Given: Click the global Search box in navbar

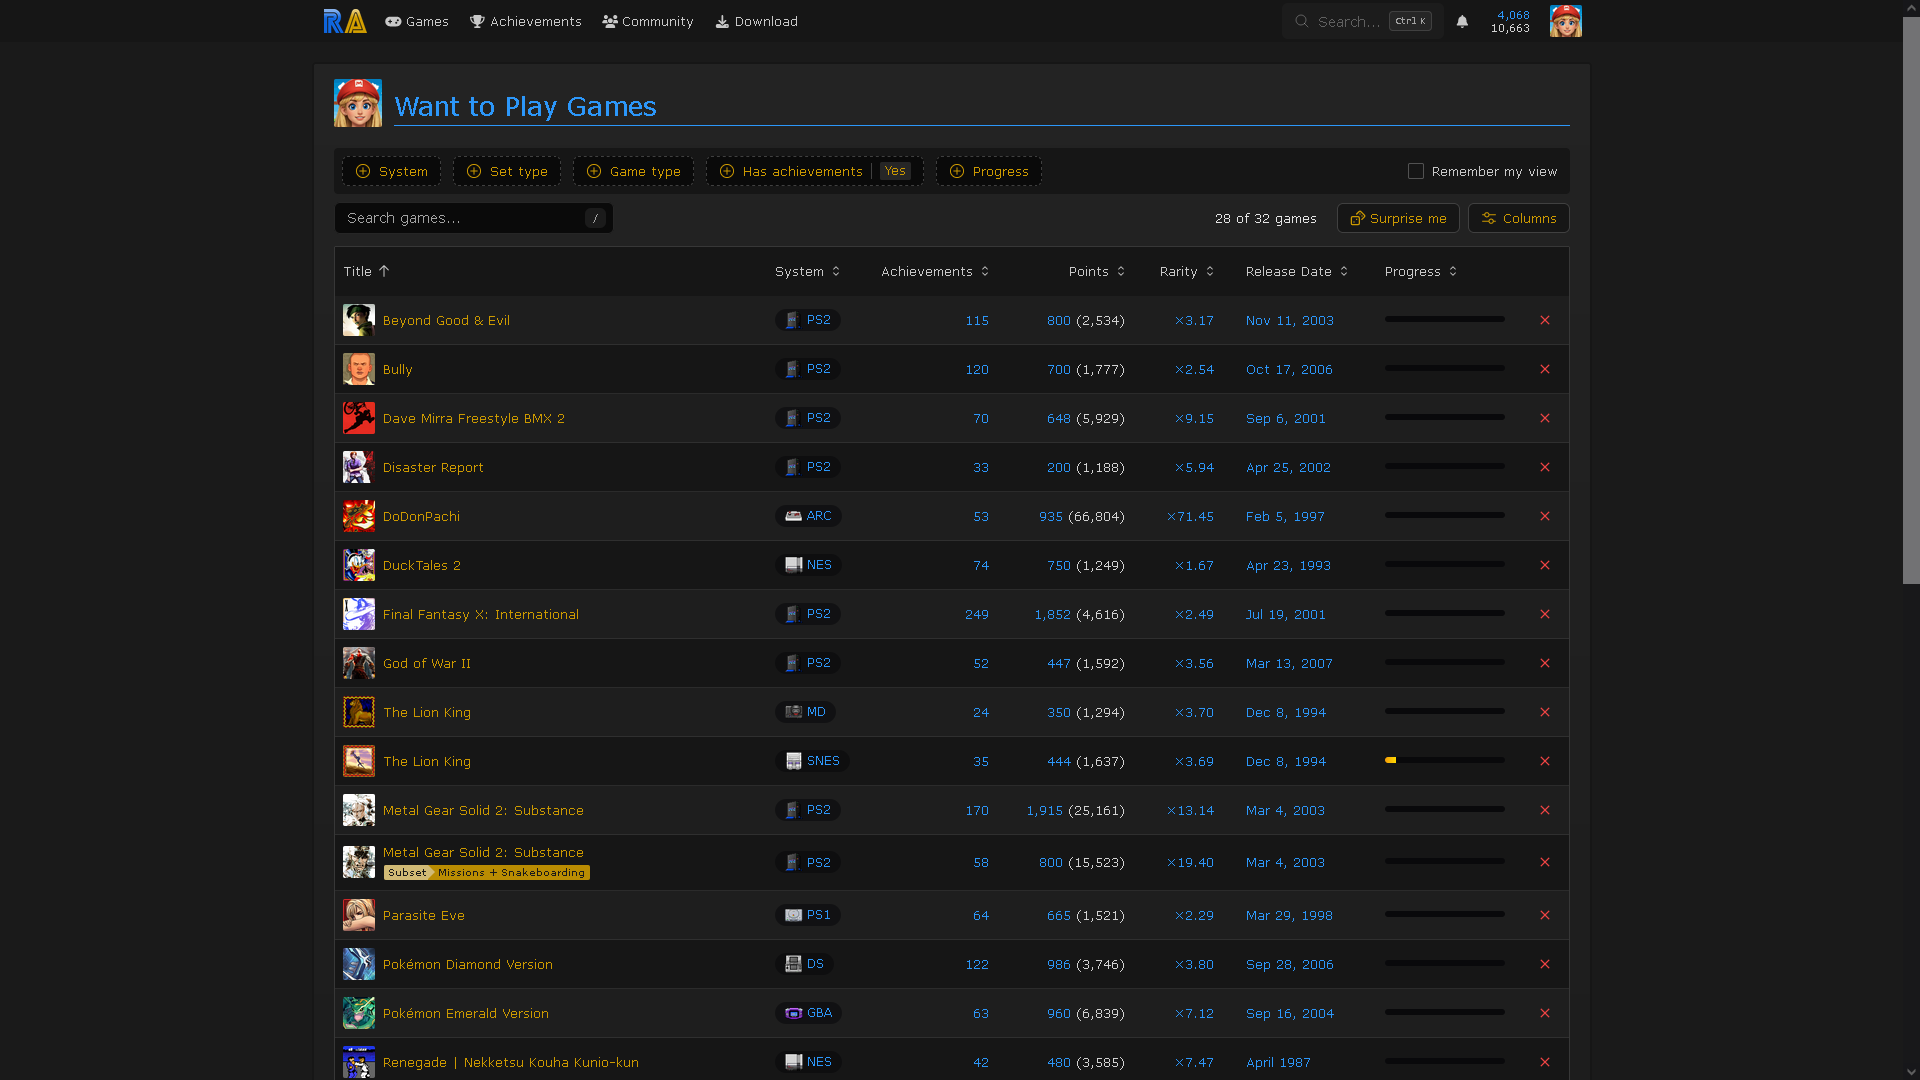Looking at the screenshot, I should [1362, 21].
